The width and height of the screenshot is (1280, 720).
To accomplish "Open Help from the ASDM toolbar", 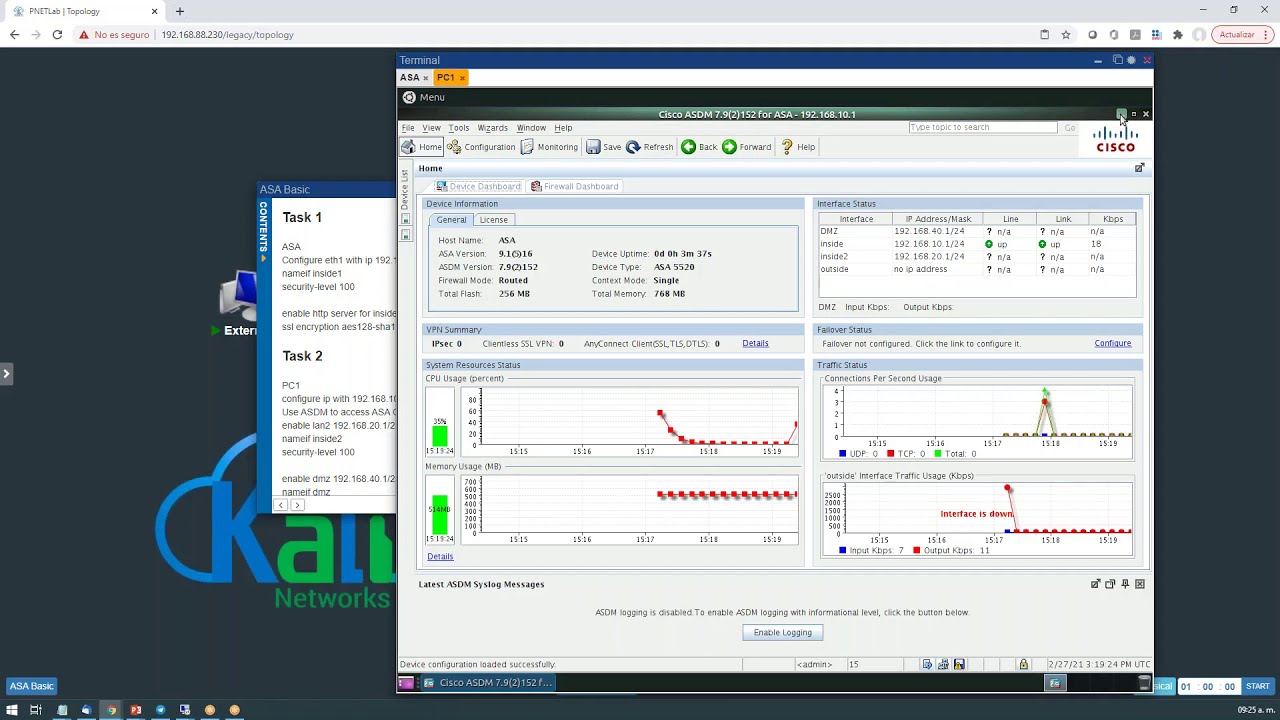I will [797, 147].
